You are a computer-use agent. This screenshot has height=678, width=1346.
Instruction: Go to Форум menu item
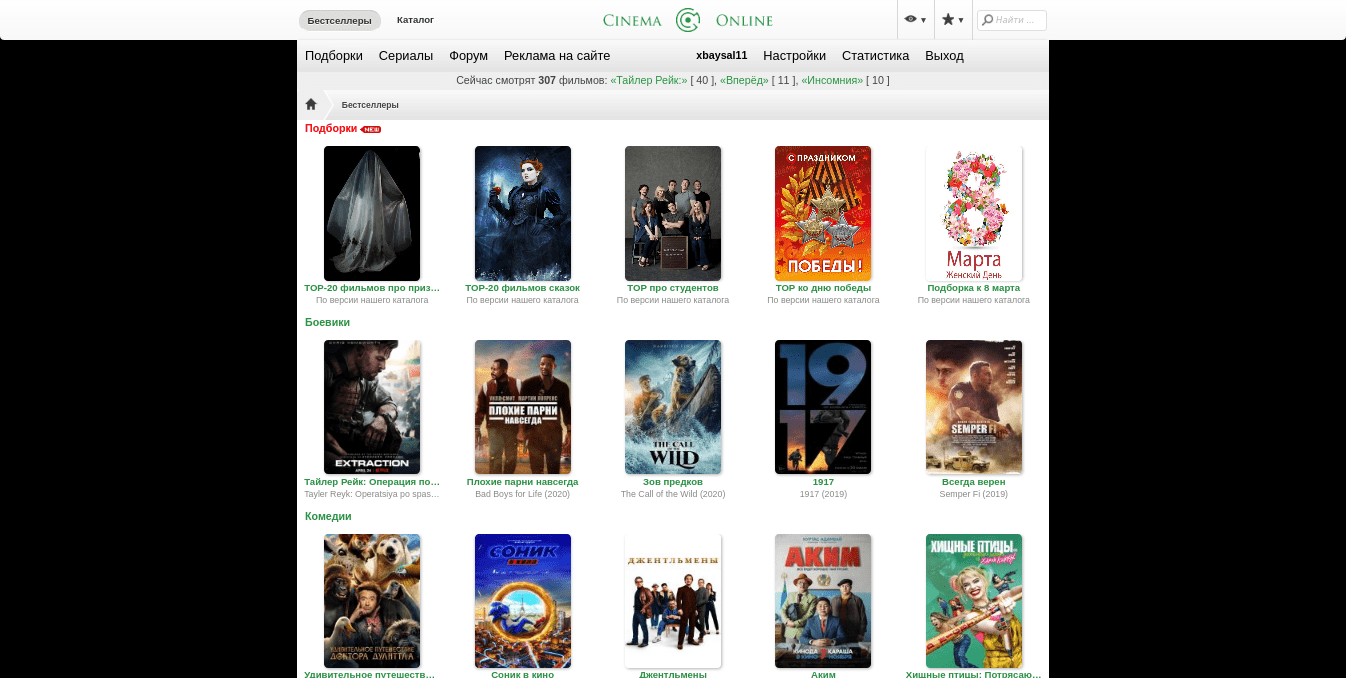pyautogui.click(x=468, y=56)
